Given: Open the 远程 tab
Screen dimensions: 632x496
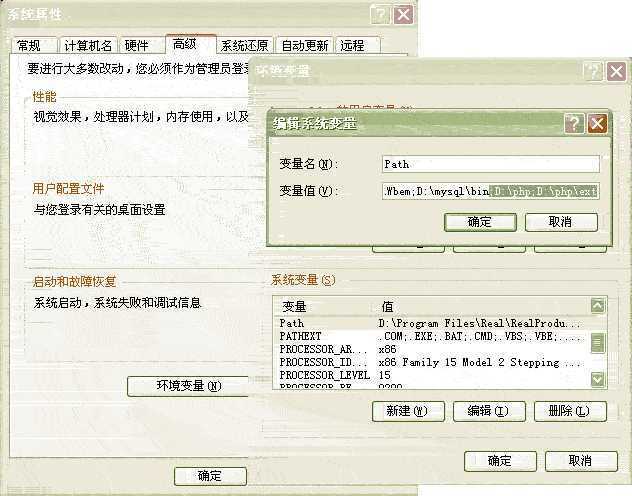Looking at the screenshot, I should coord(358,45).
